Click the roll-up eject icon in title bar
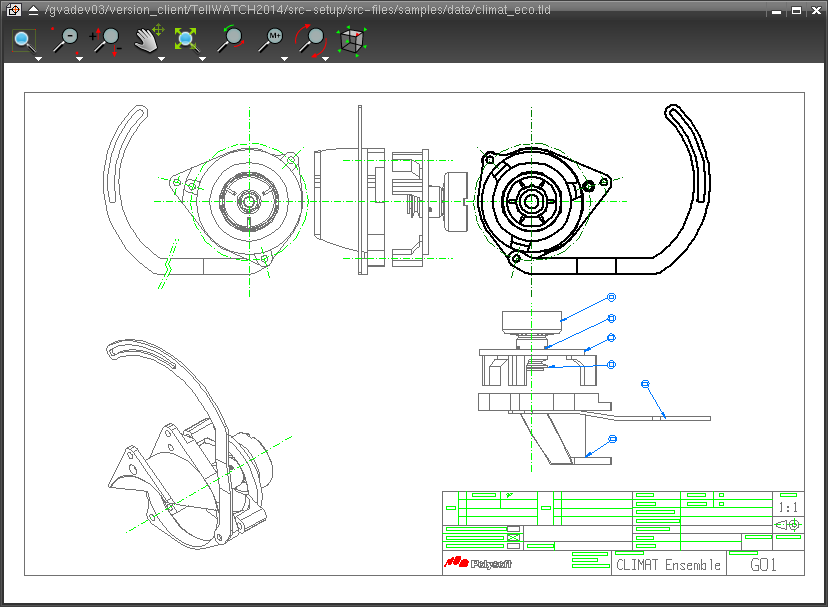This screenshot has width=828, height=607. 32,10
